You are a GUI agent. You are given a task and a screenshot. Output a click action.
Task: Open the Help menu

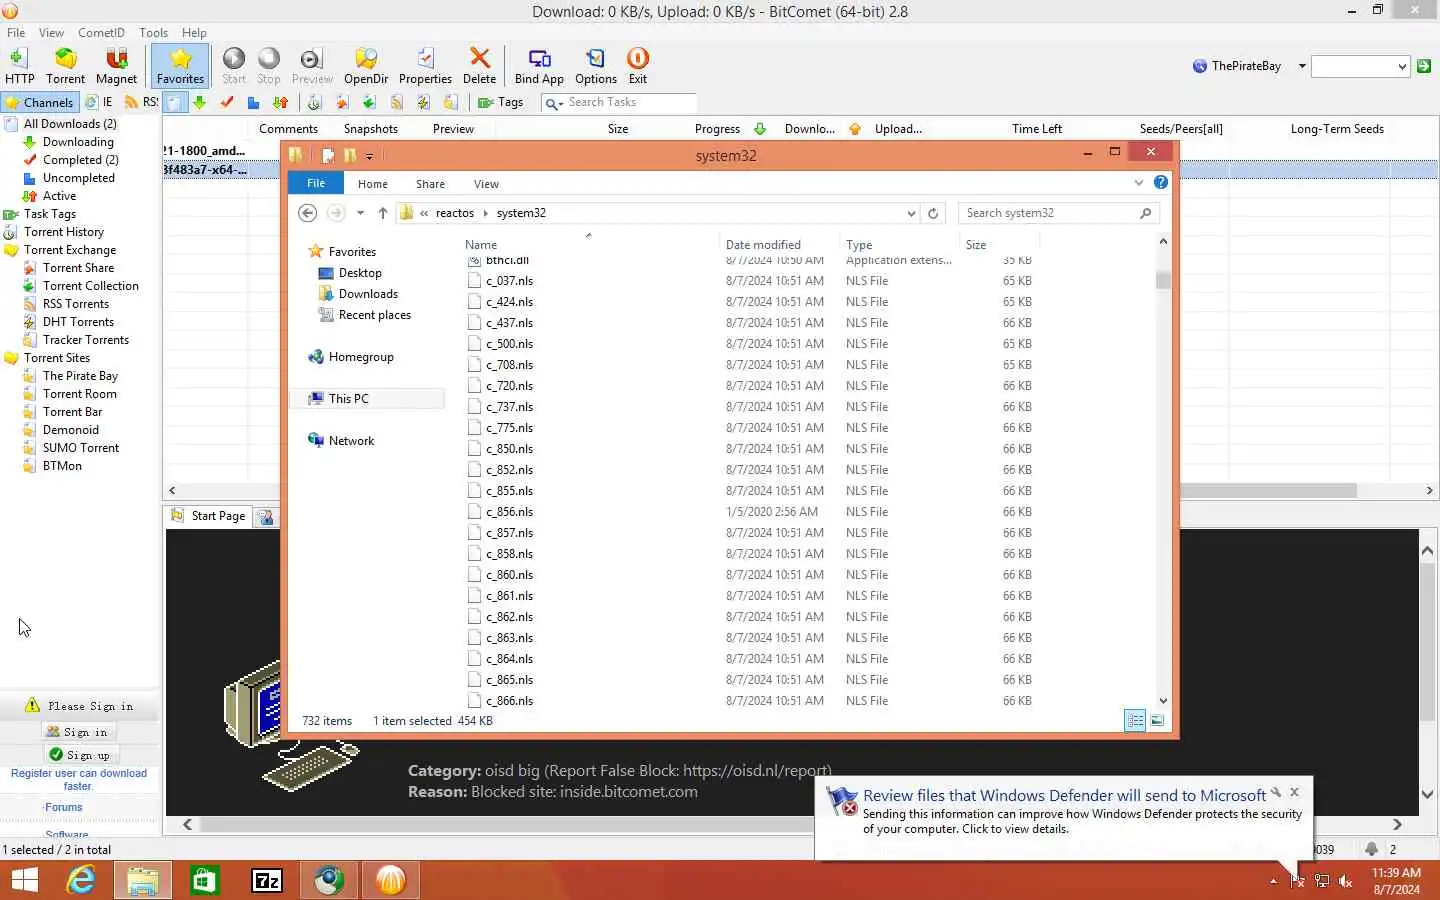tap(194, 32)
